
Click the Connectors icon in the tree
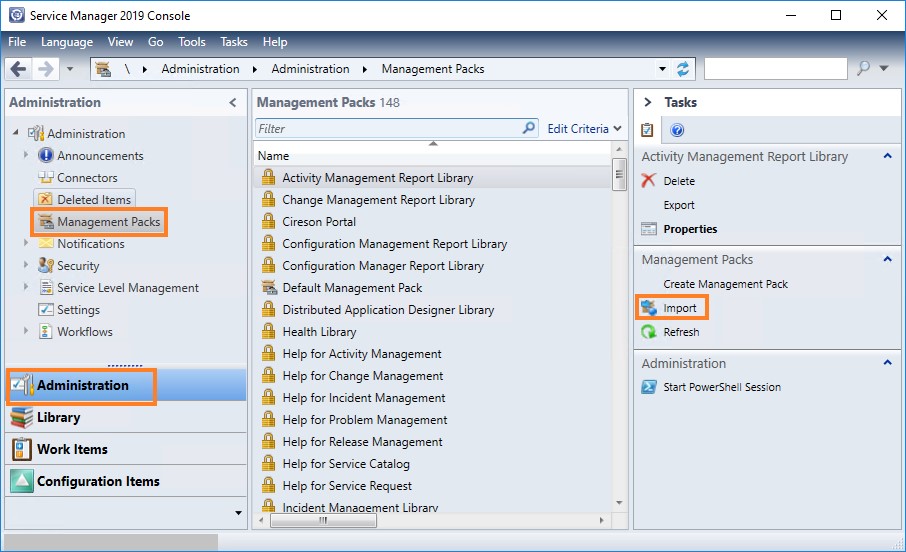point(46,177)
